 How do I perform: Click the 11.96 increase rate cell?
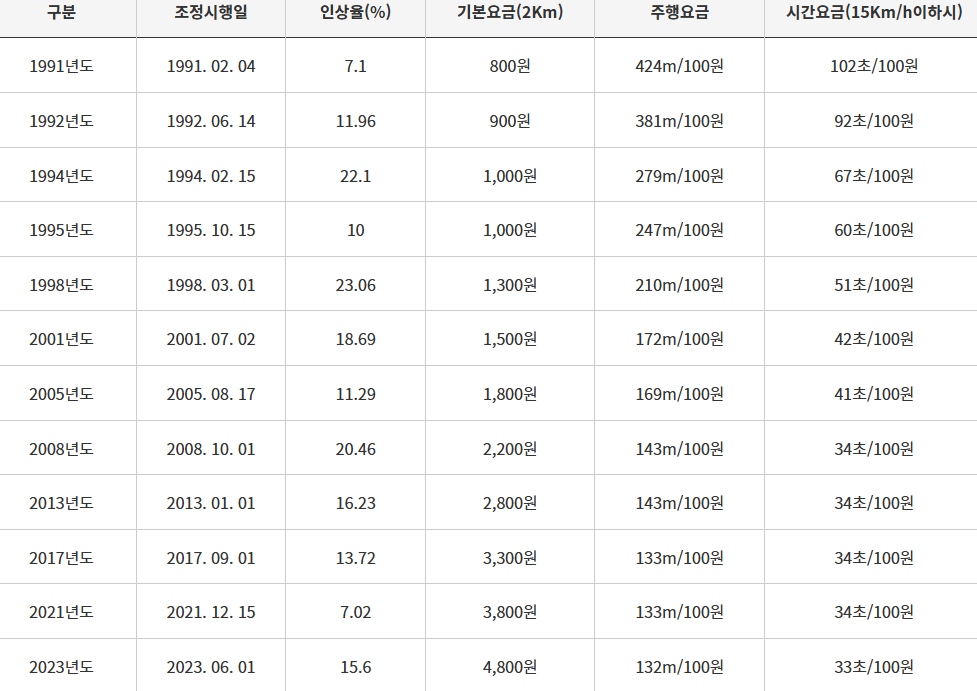click(x=355, y=121)
